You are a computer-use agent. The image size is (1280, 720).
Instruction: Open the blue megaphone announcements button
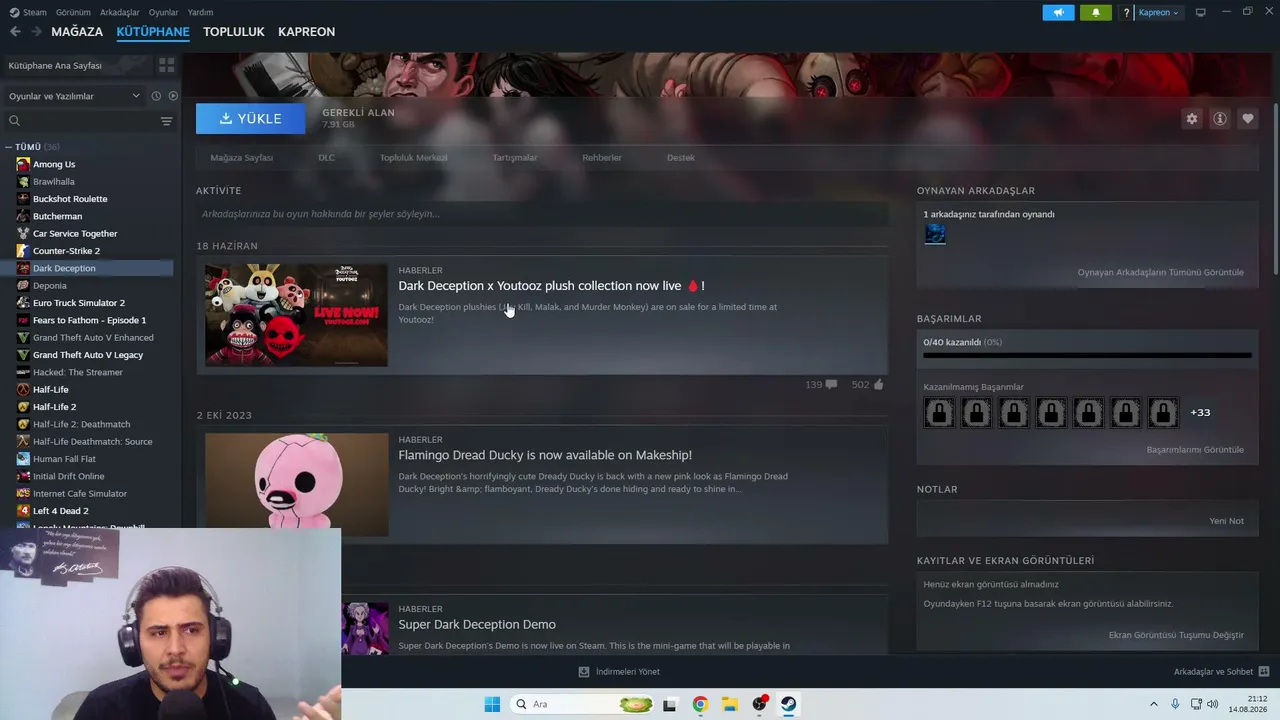(1058, 12)
